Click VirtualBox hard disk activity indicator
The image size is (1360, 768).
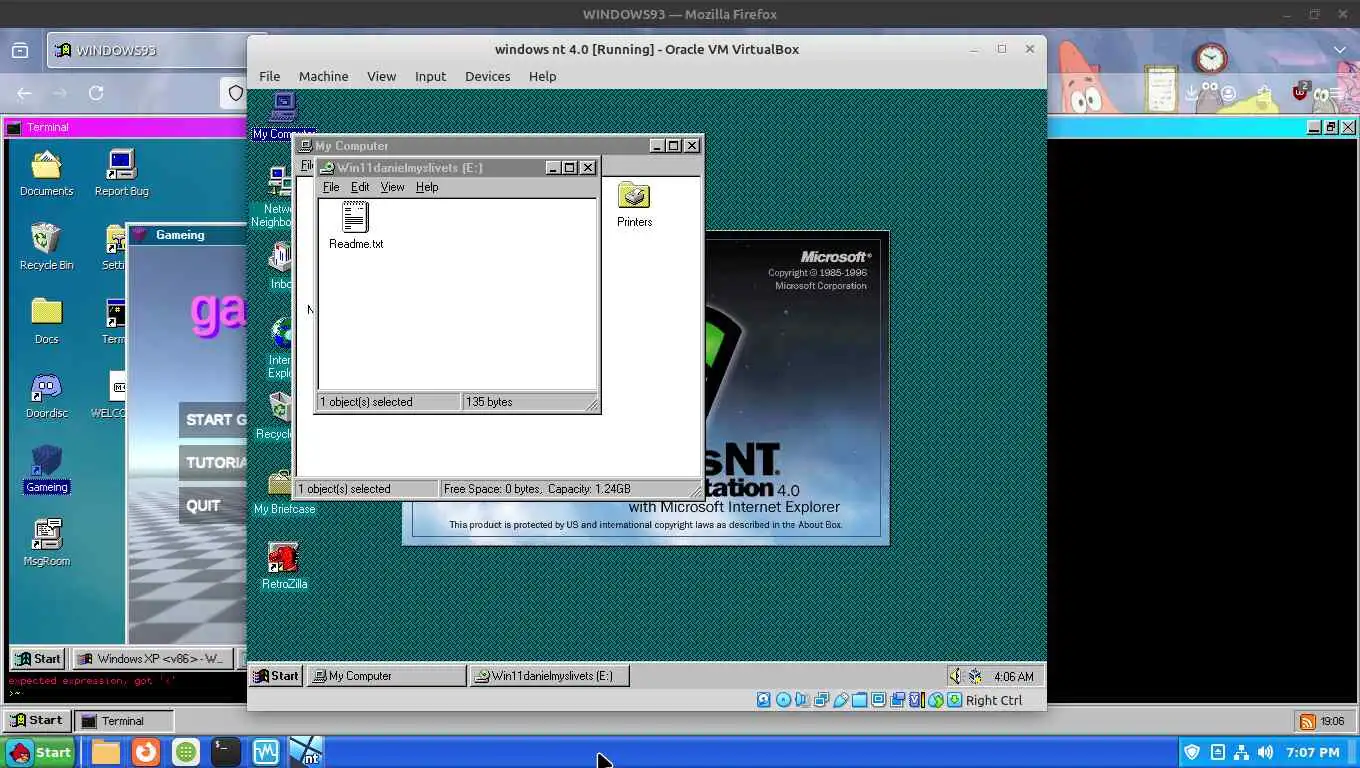pyautogui.click(x=764, y=700)
